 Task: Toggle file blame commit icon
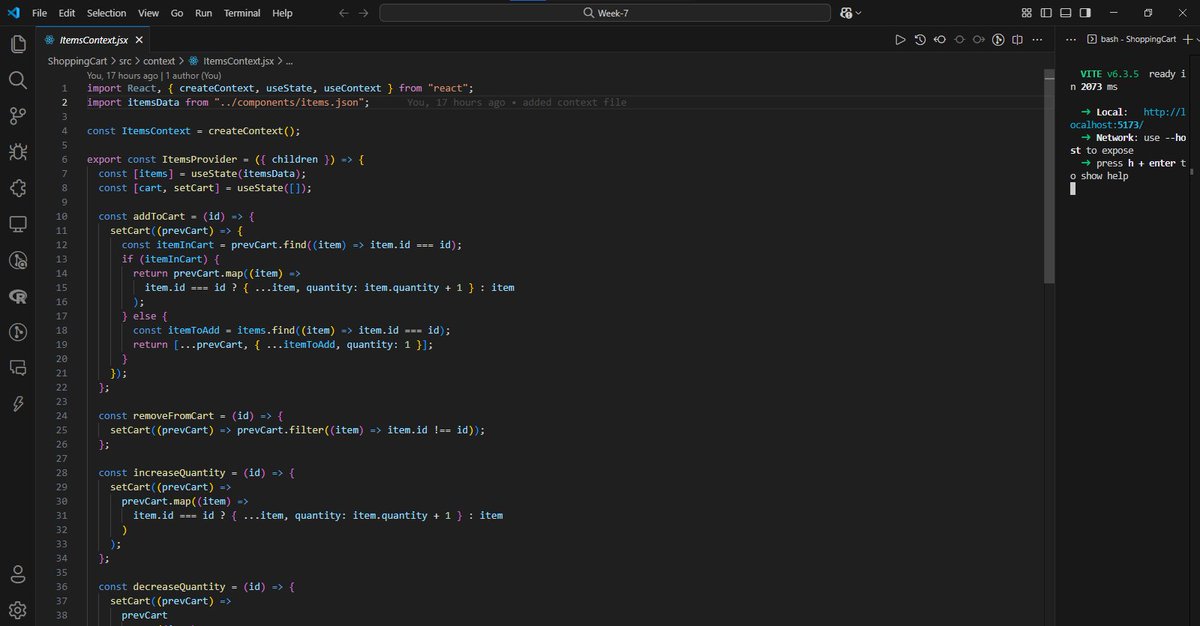pyautogui.click(x=959, y=40)
